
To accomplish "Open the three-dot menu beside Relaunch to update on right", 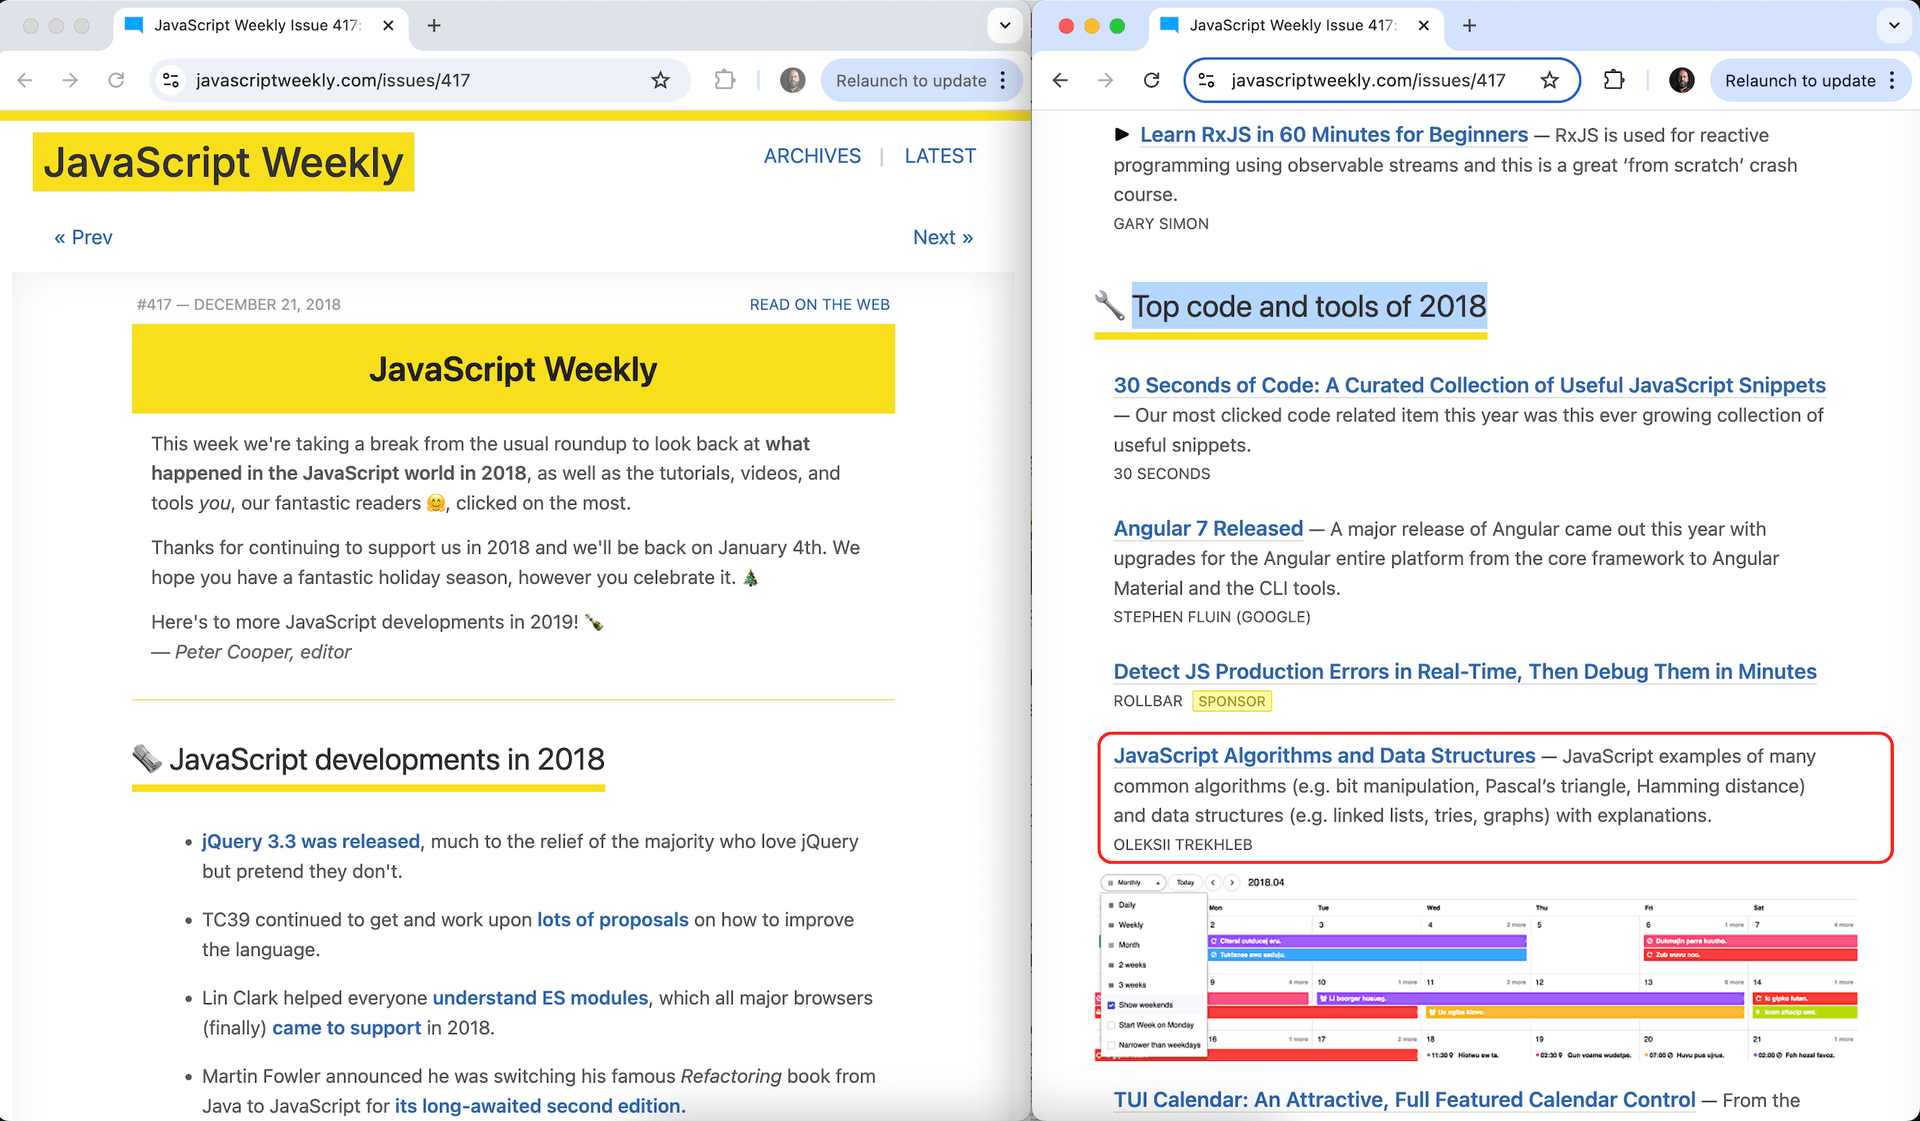I will point(1892,81).
